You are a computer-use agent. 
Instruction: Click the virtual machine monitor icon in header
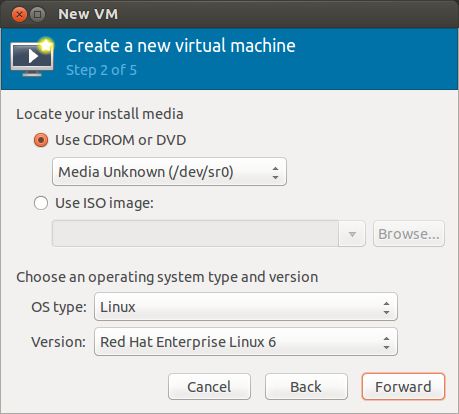(x=32, y=57)
